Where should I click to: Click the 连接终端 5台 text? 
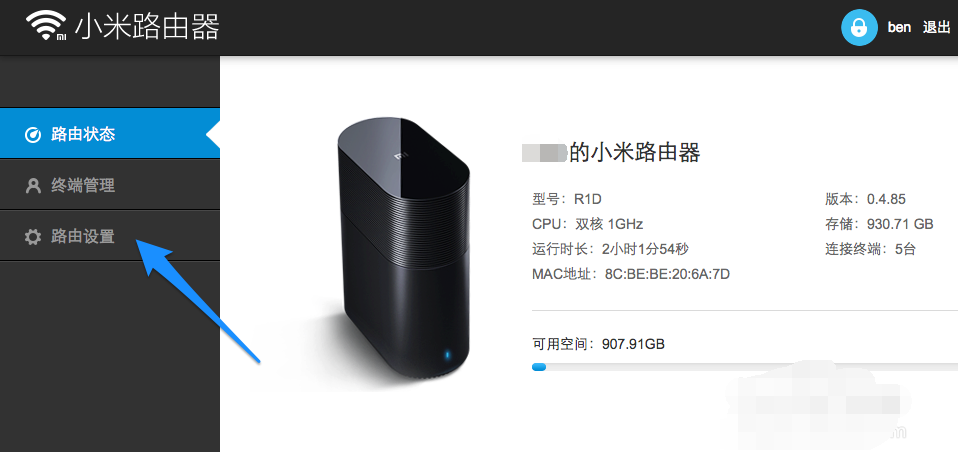coord(870,249)
